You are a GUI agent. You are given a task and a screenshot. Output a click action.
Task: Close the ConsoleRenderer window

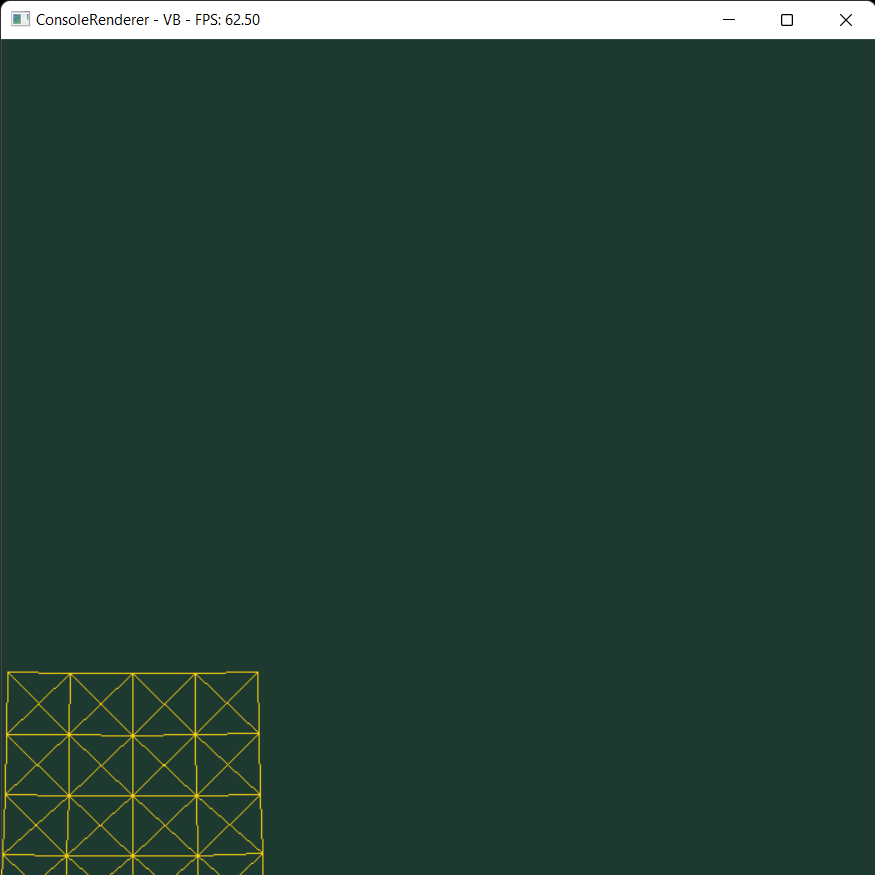click(845, 19)
